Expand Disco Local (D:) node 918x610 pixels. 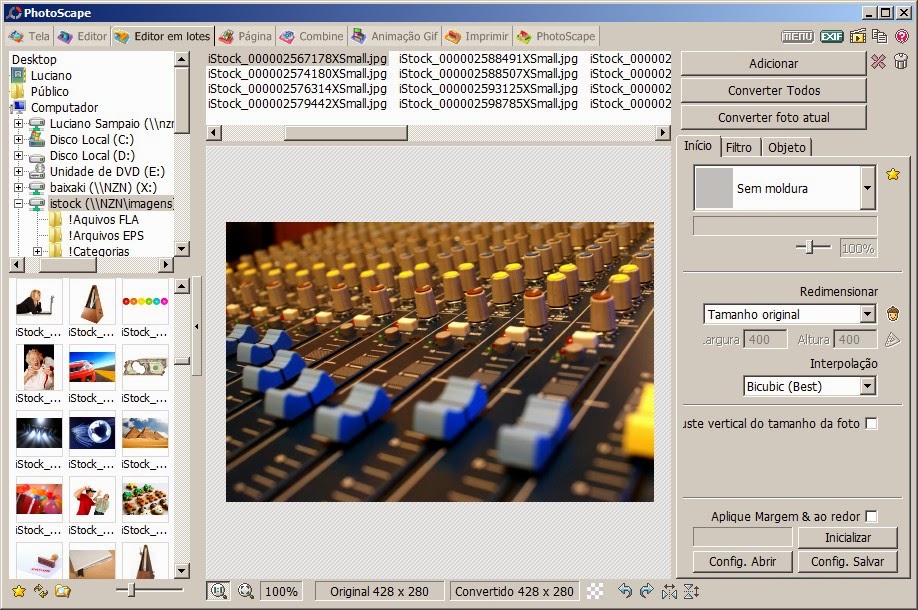point(18,156)
